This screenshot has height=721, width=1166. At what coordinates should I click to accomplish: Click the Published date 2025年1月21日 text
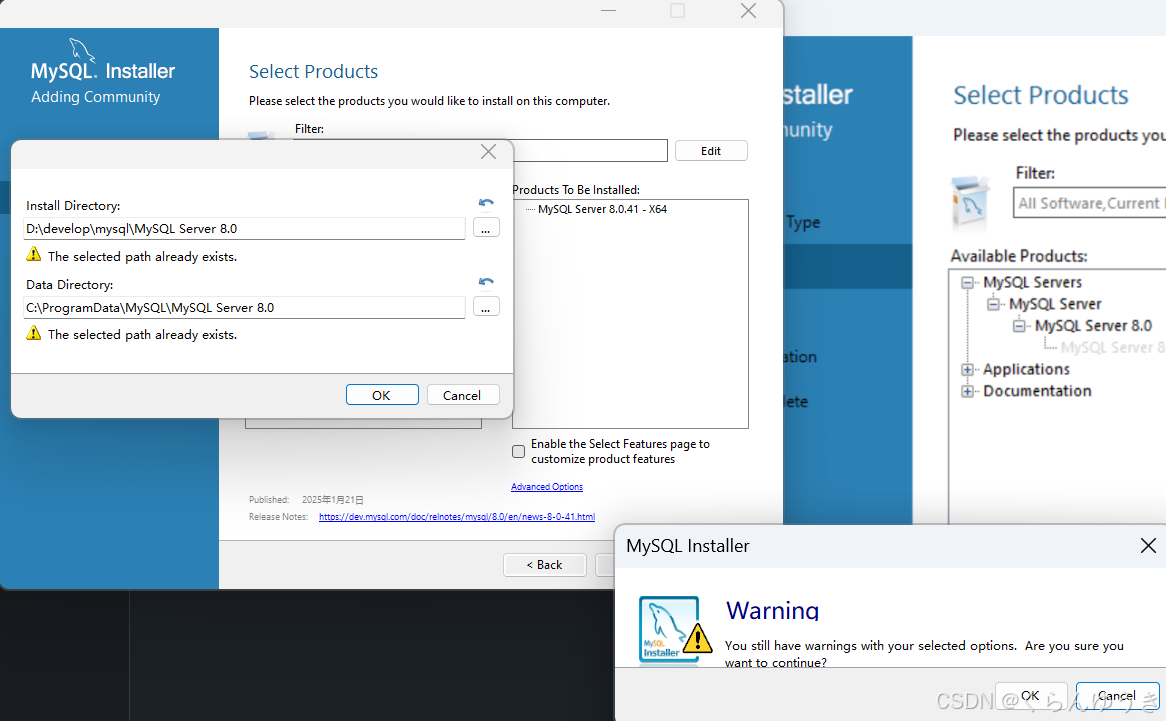[332, 499]
